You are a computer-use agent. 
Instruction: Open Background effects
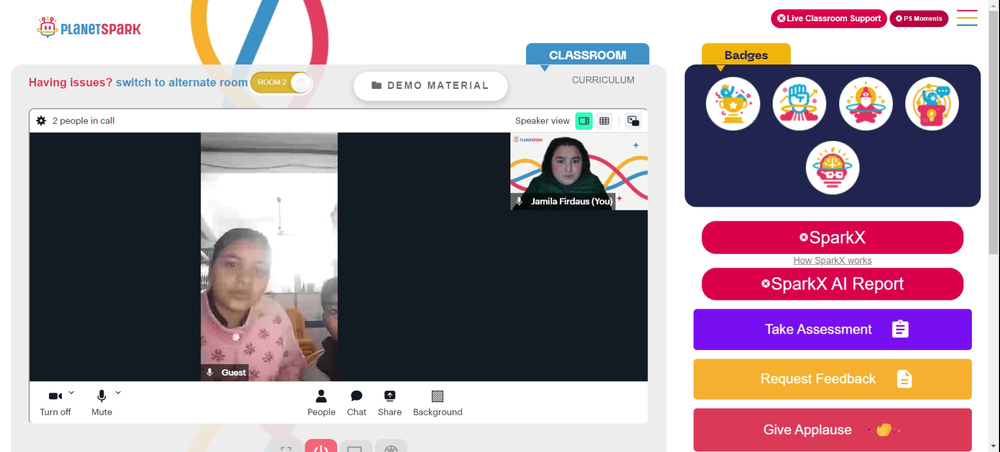438,403
